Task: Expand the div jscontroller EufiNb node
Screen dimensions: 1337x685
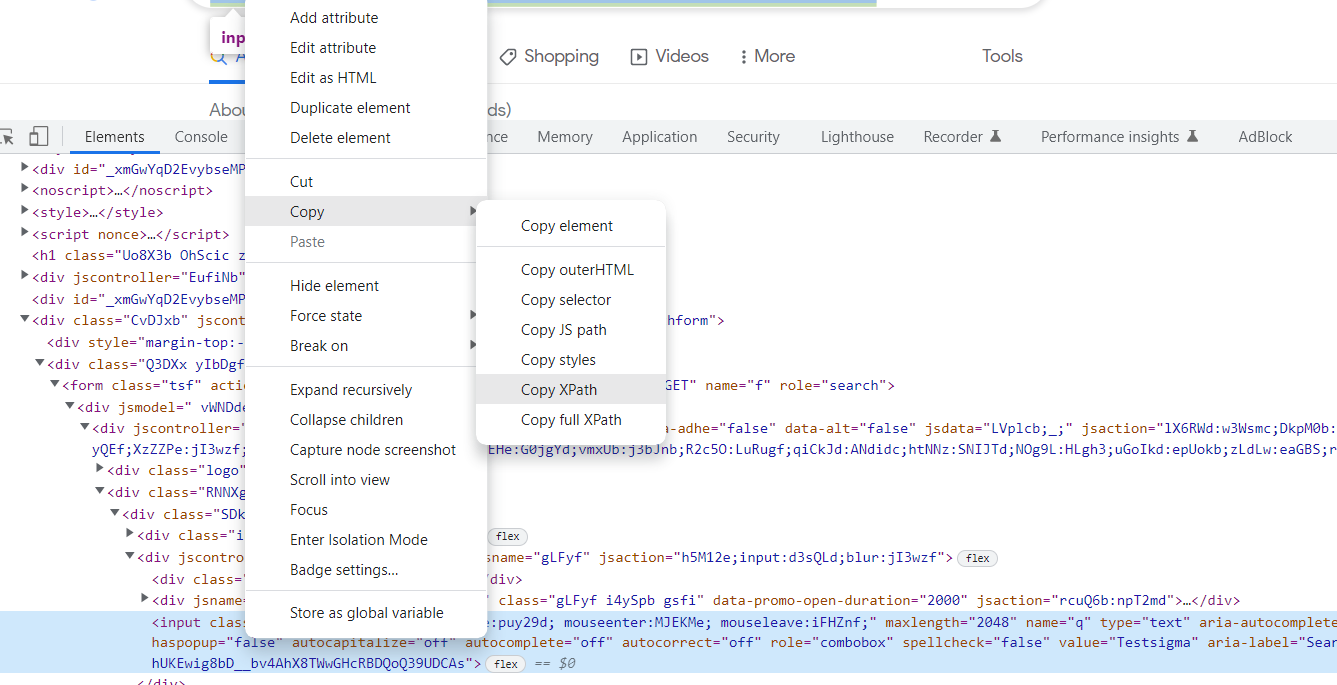Action: coord(25,277)
